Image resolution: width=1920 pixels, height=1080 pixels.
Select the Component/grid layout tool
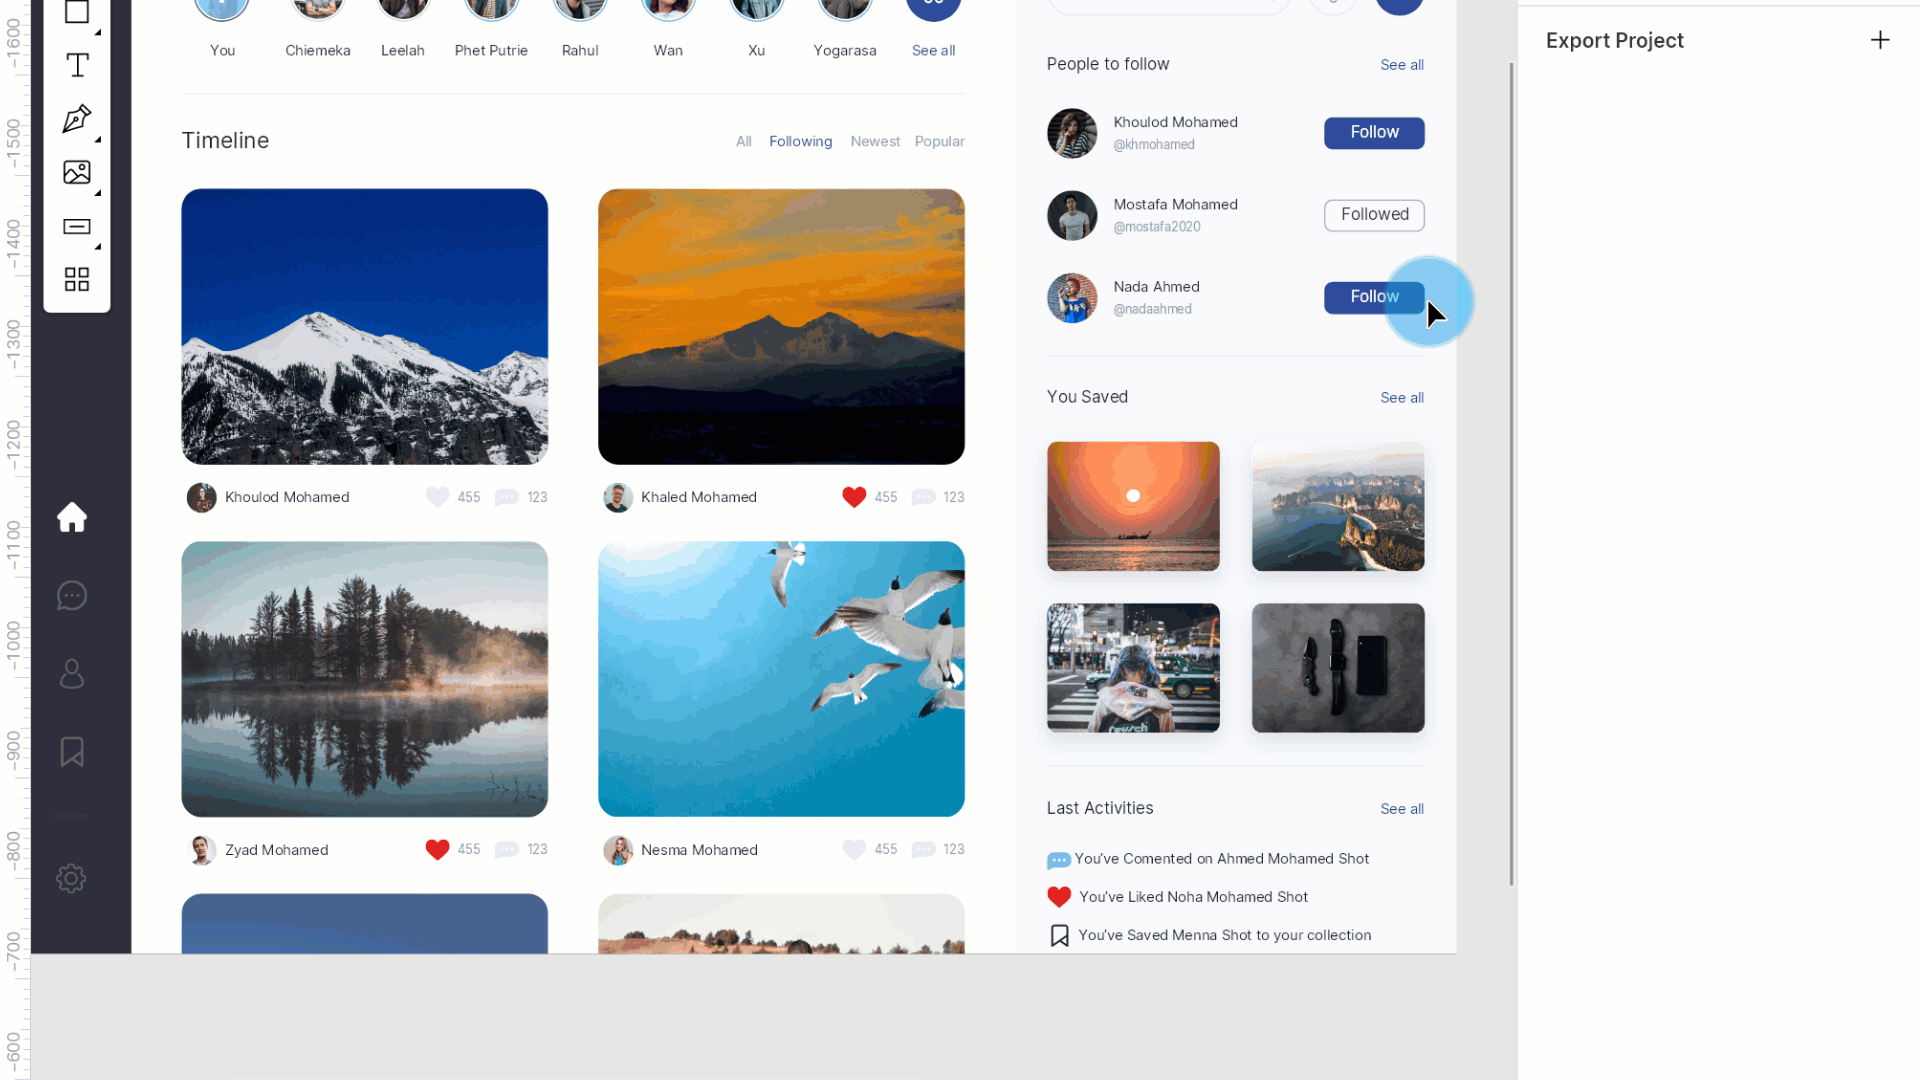click(76, 278)
